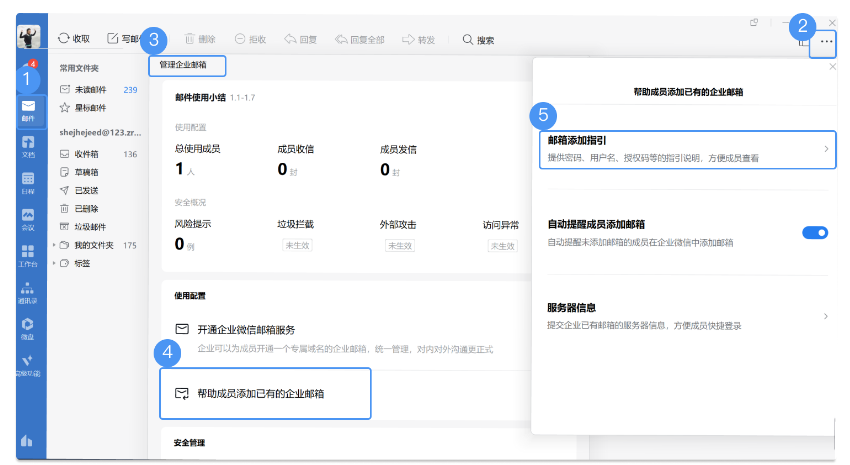Open the 邮件 (Mail) sidebar icon
Screen dimensions: 850x465
29,109
